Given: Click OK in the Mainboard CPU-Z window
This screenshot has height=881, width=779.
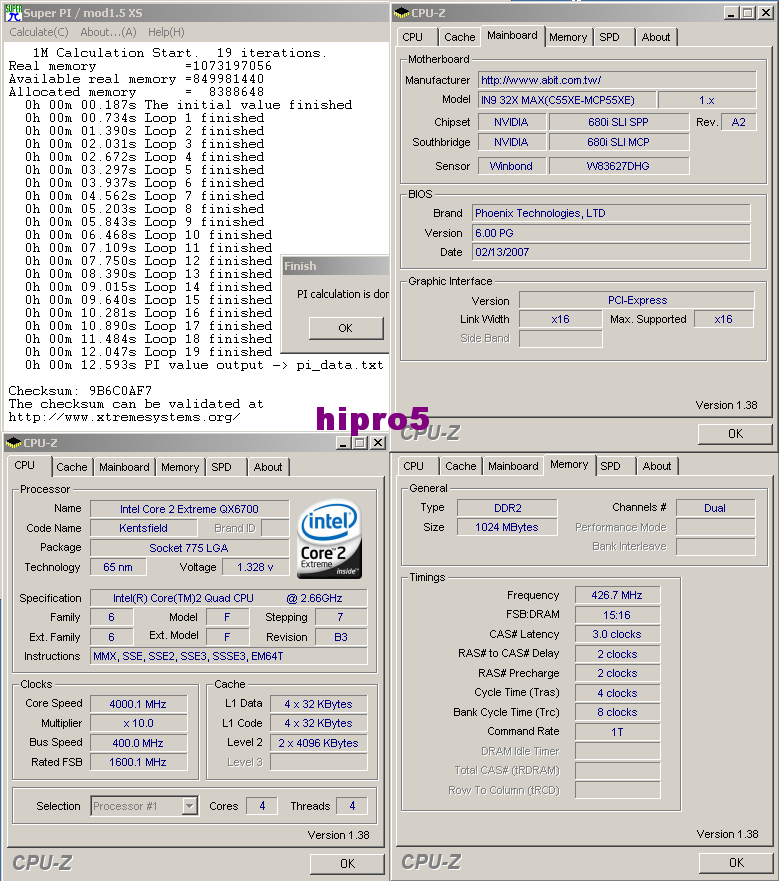Looking at the screenshot, I should (735, 434).
